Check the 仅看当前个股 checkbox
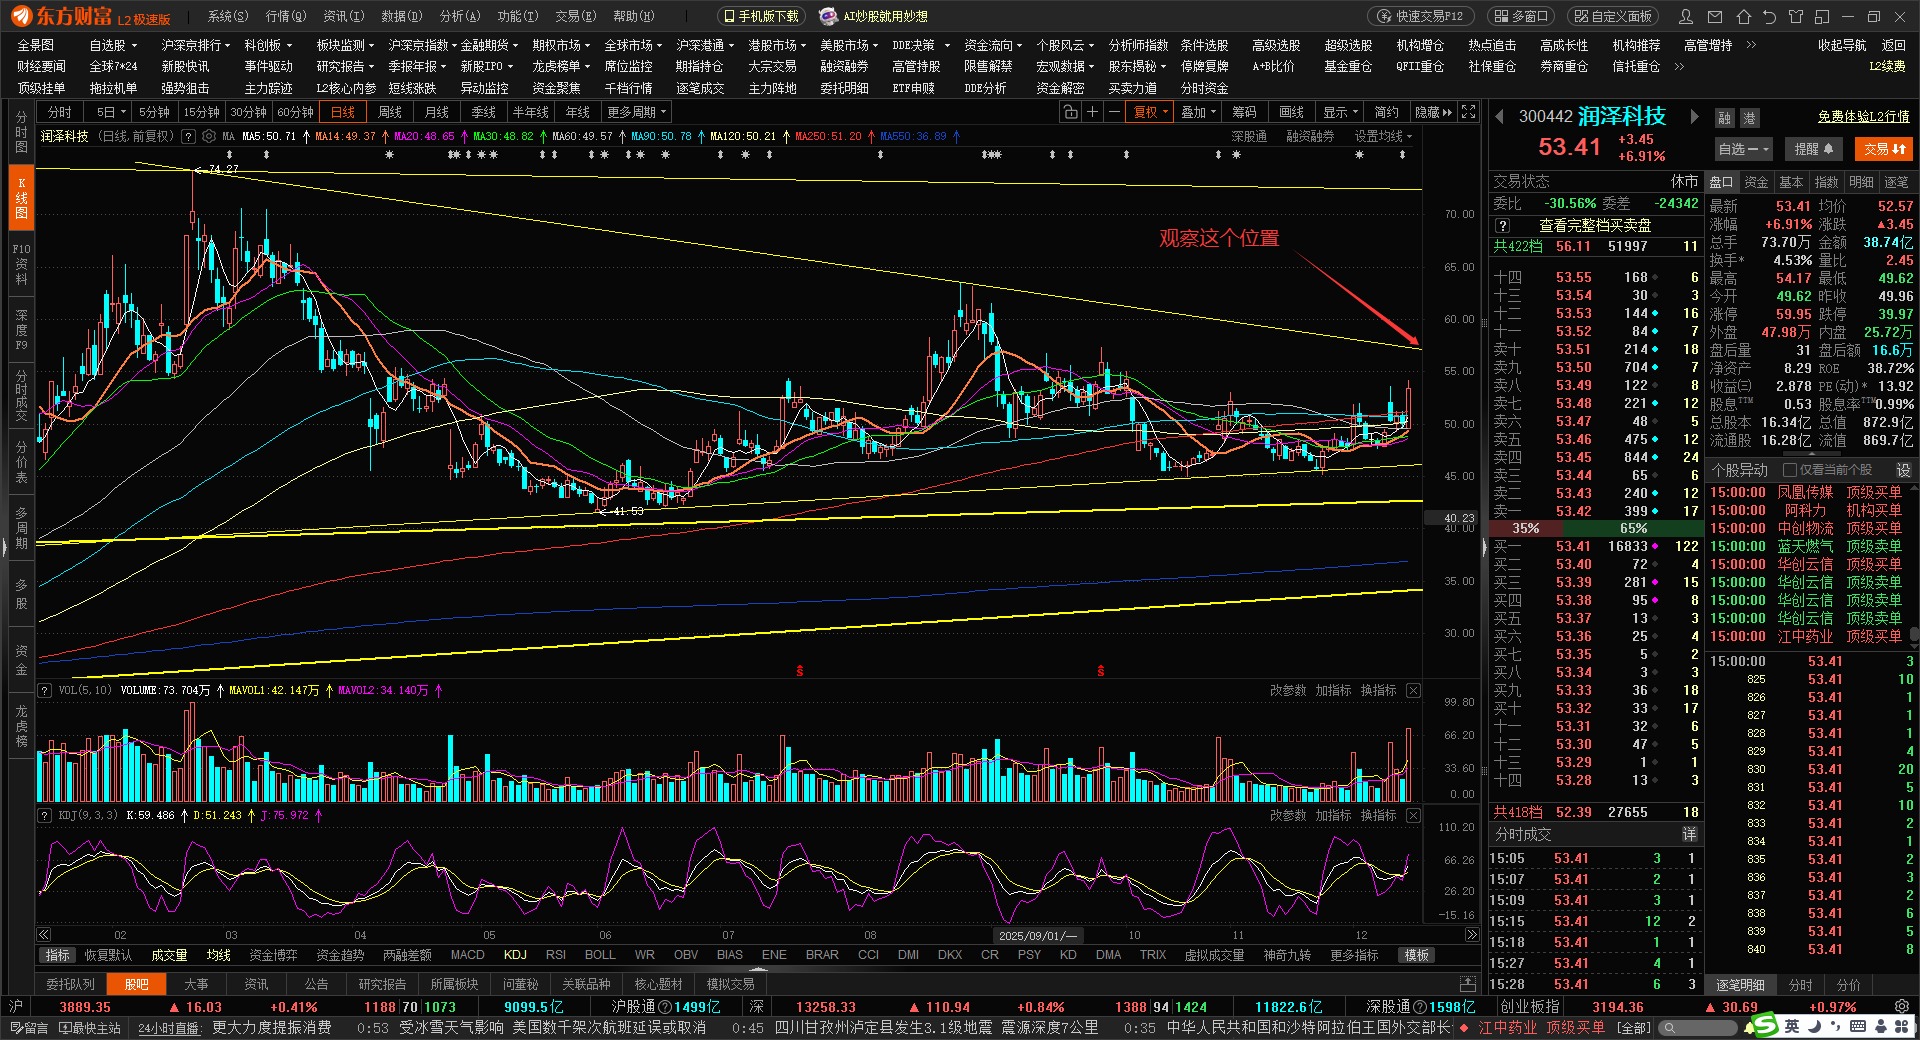The width and height of the screenshot is (1920, 1040). (1790, 470)
